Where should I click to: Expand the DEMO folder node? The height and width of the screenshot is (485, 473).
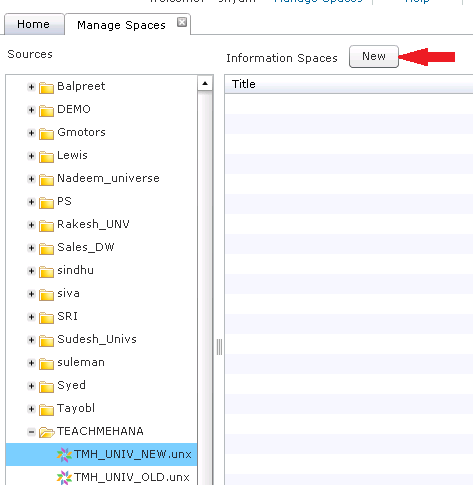click(x=31, y=110)
